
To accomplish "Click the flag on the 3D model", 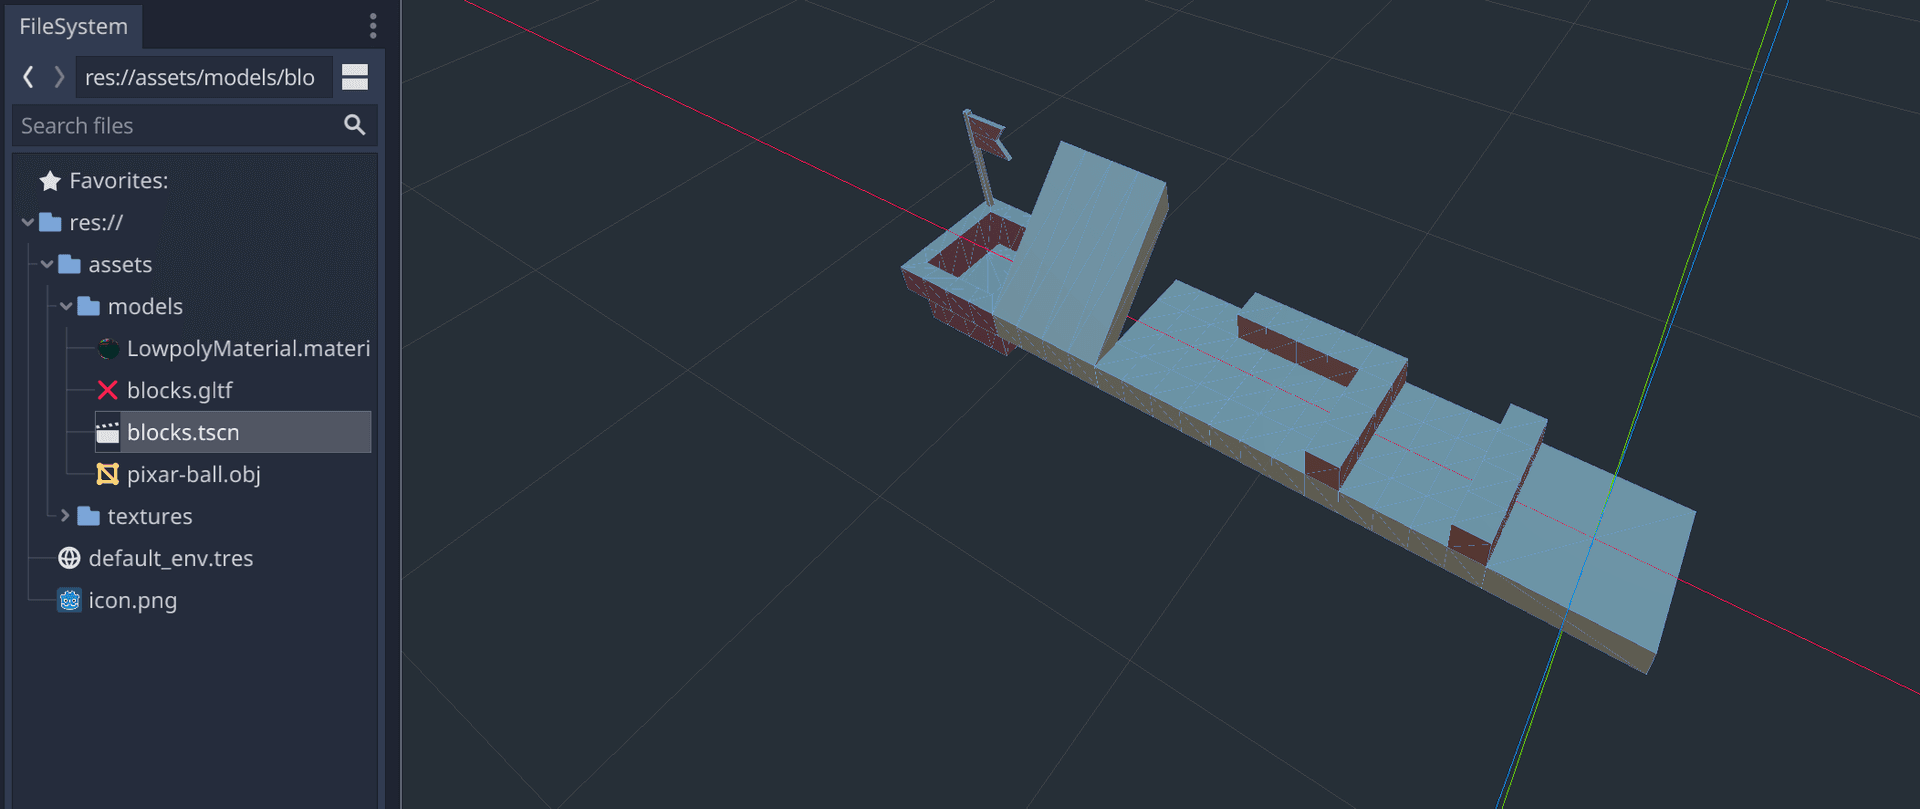I will pyautogui.click(x=989, y=138).
